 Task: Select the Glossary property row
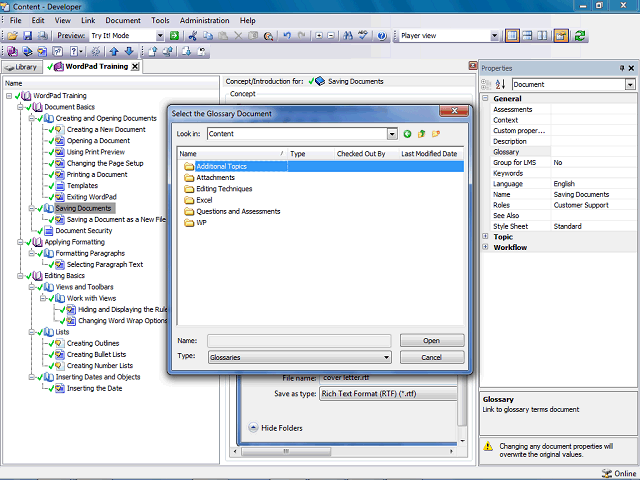pyautogui.click(x=563, y=152)
